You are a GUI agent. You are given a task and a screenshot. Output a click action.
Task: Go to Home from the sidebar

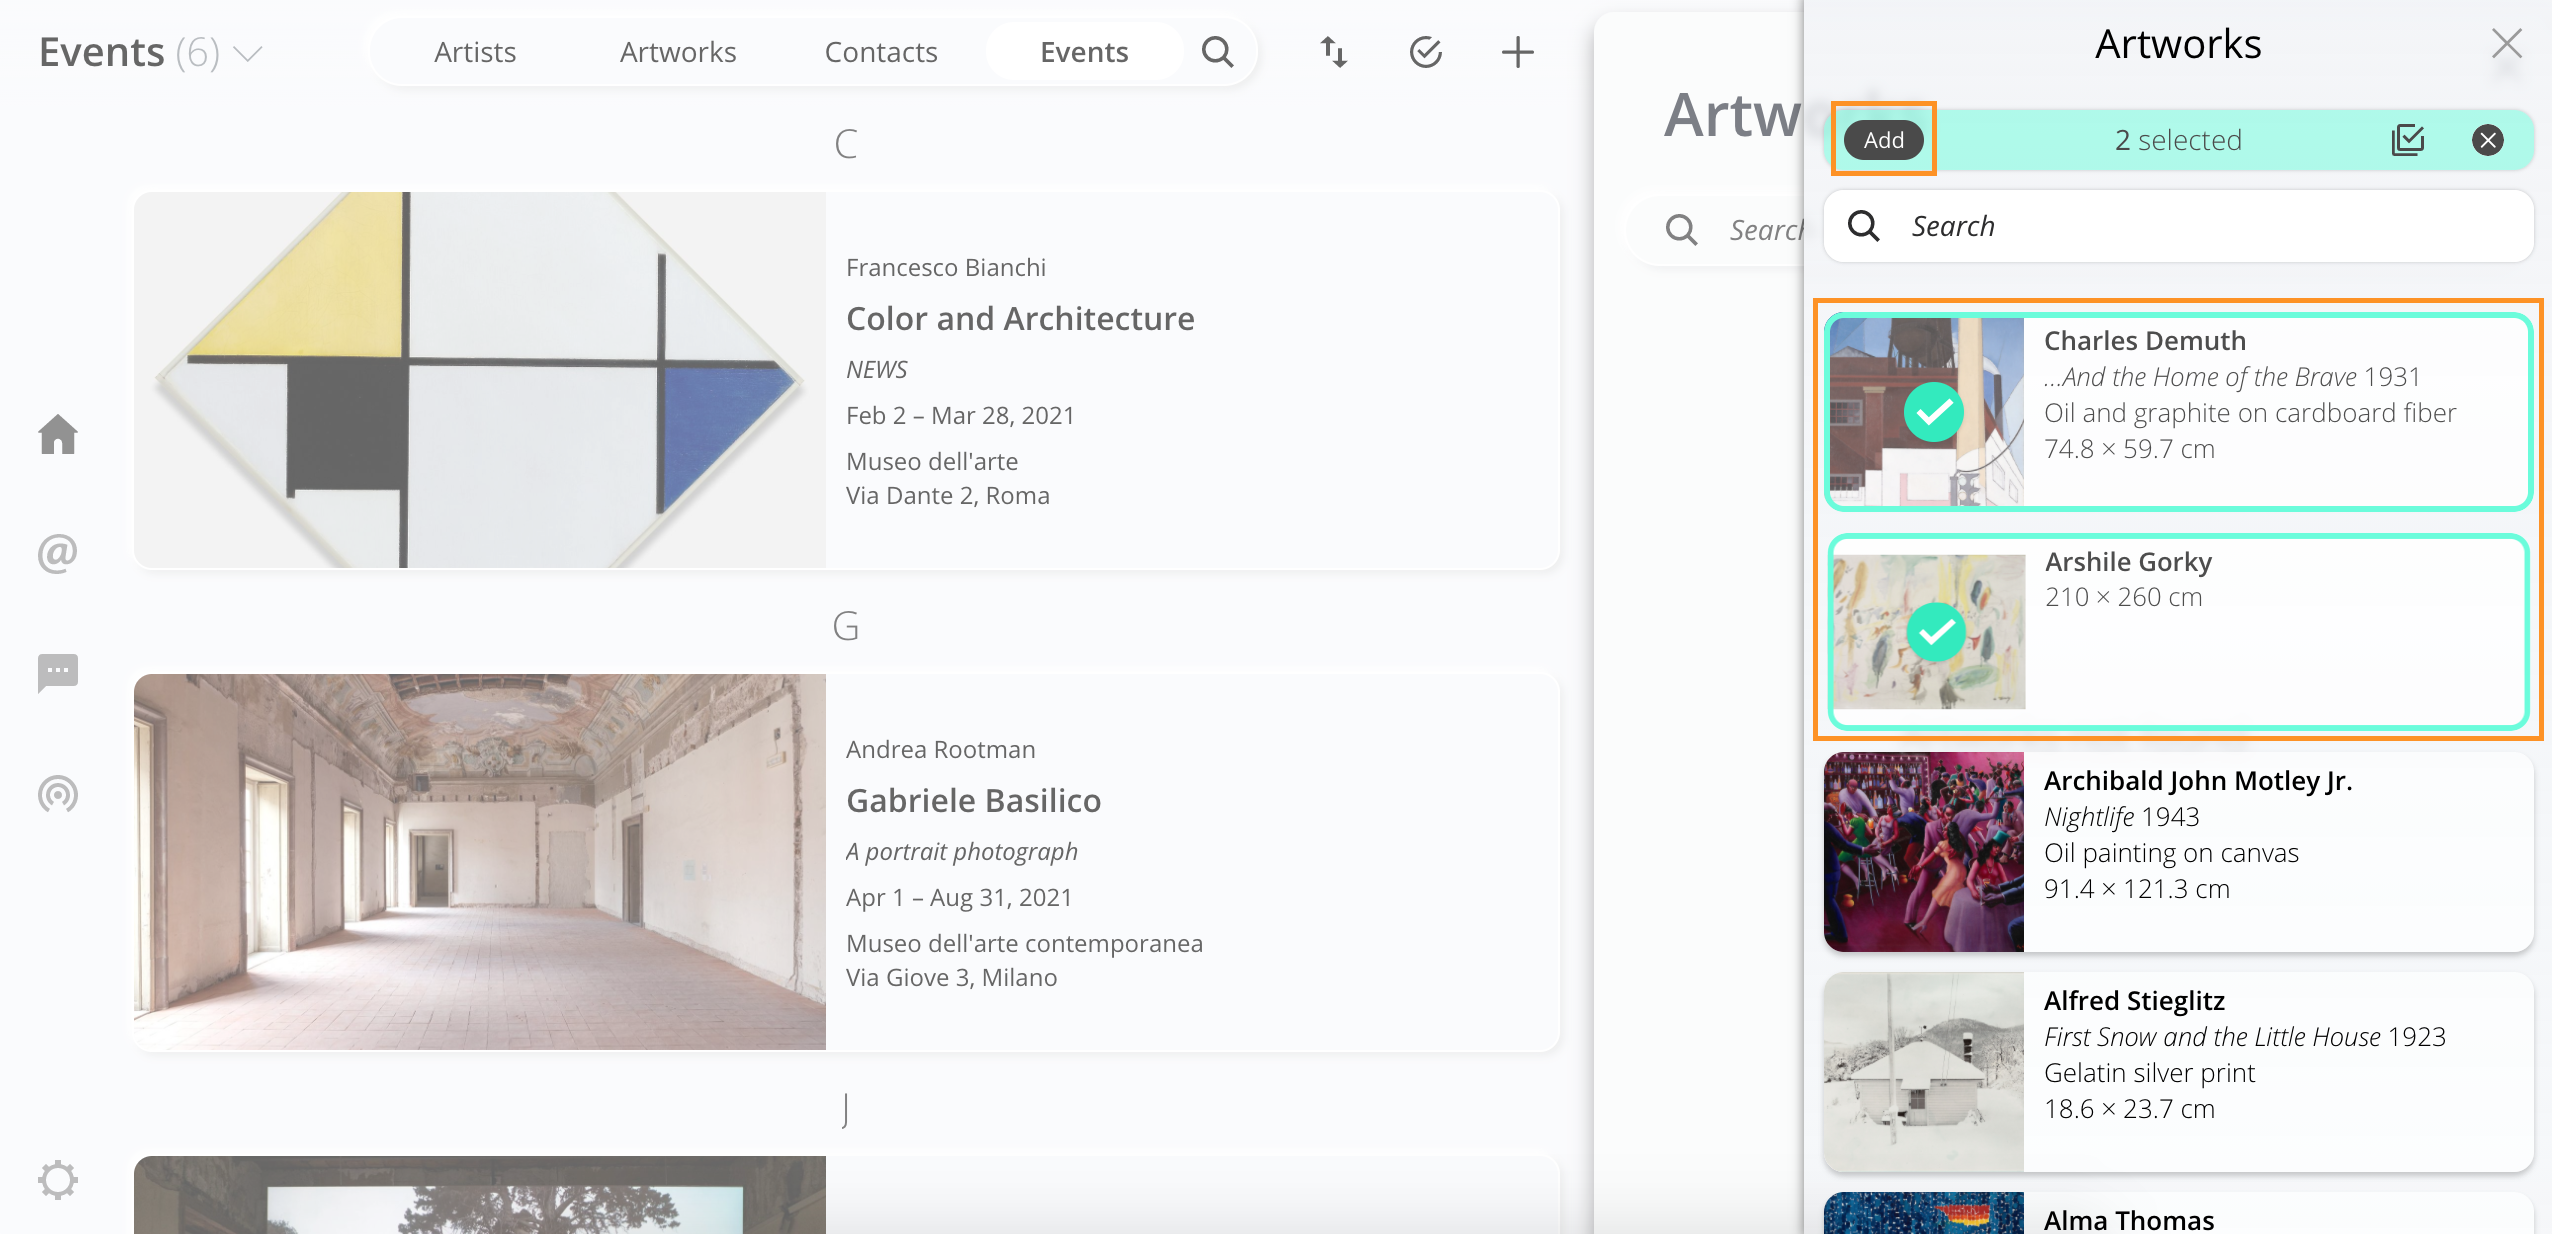point(58,434)
